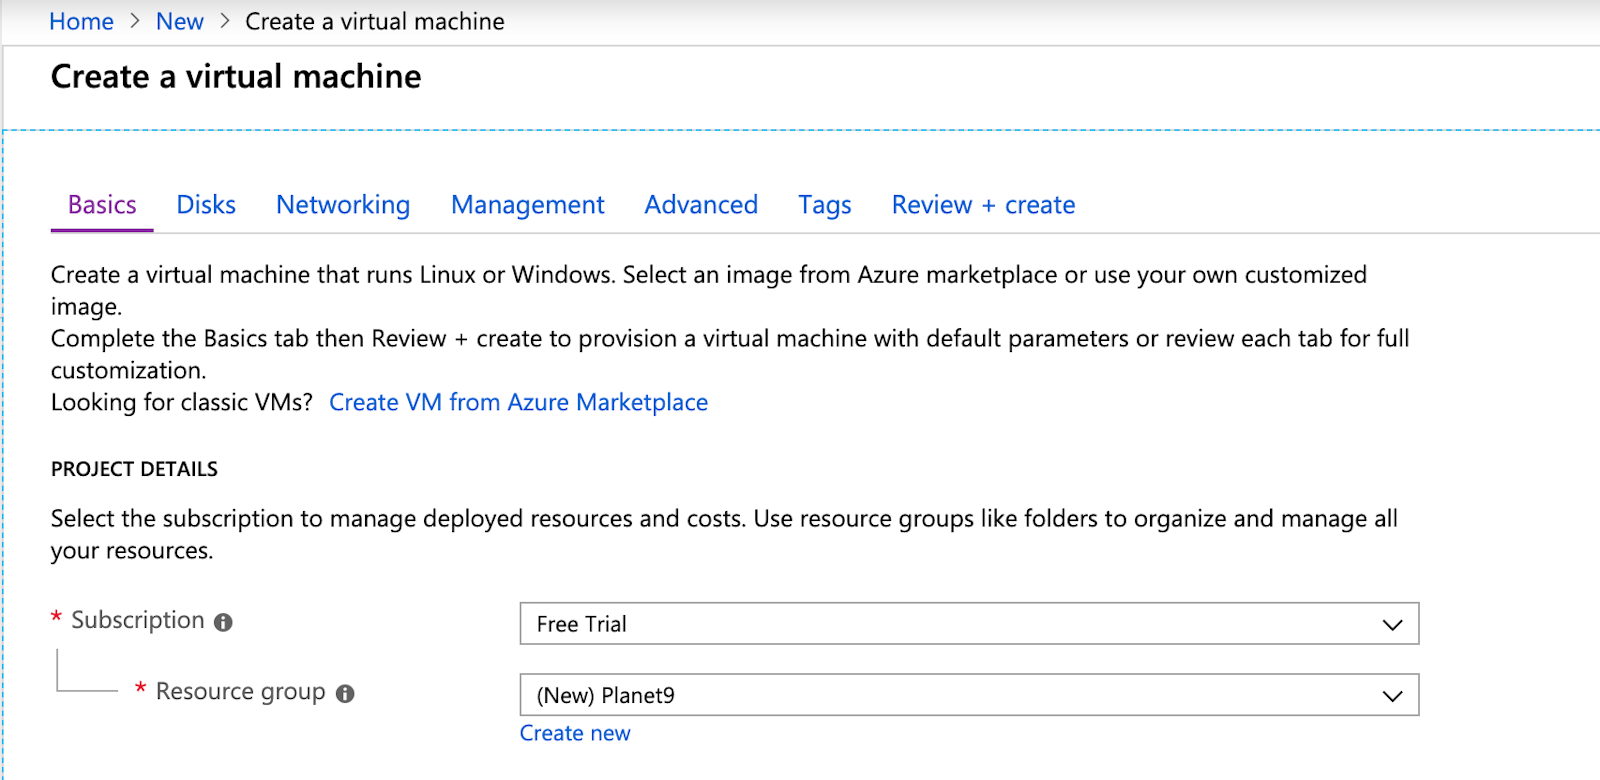Screen dimensions: 1600x780
Task: Open Create VM from Azure Marketplace link
Action: pyautogui.click(x=518, y=403)
